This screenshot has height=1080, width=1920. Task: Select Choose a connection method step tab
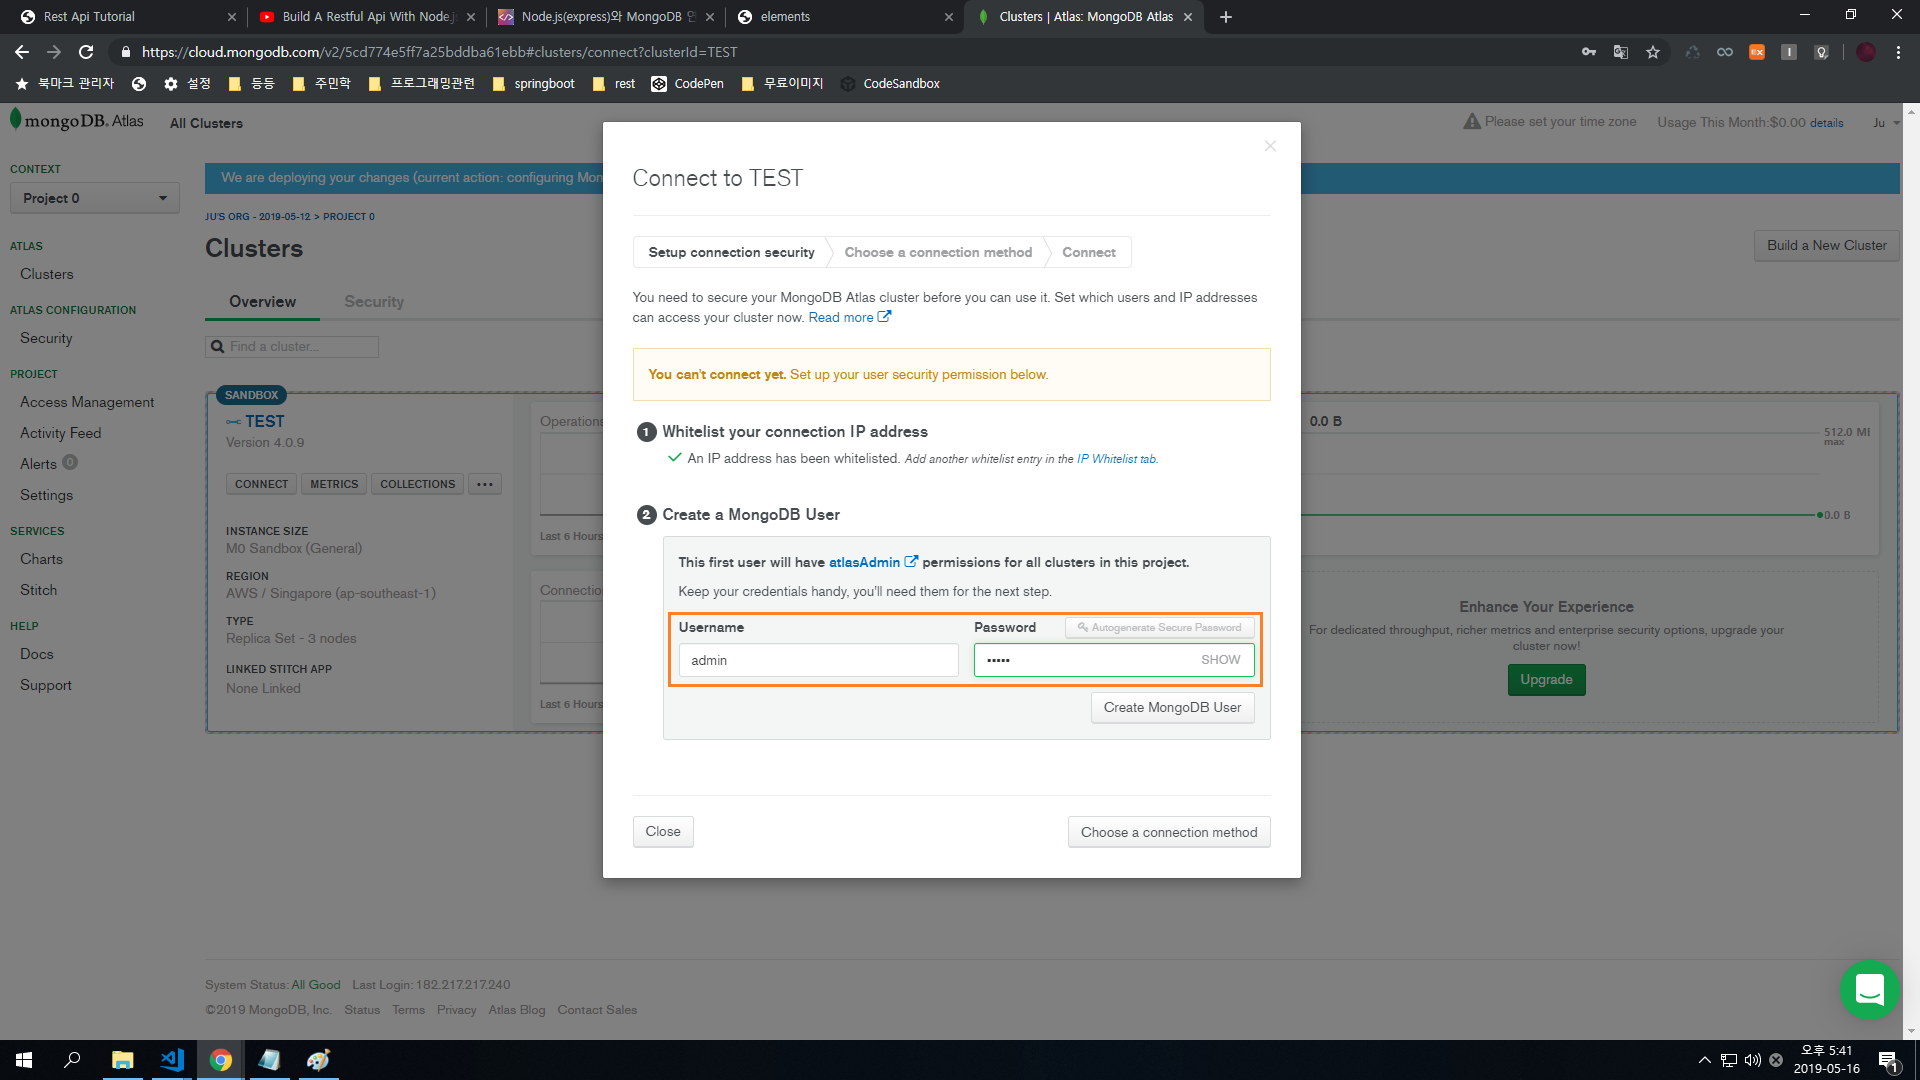click(x=938, y=252)
